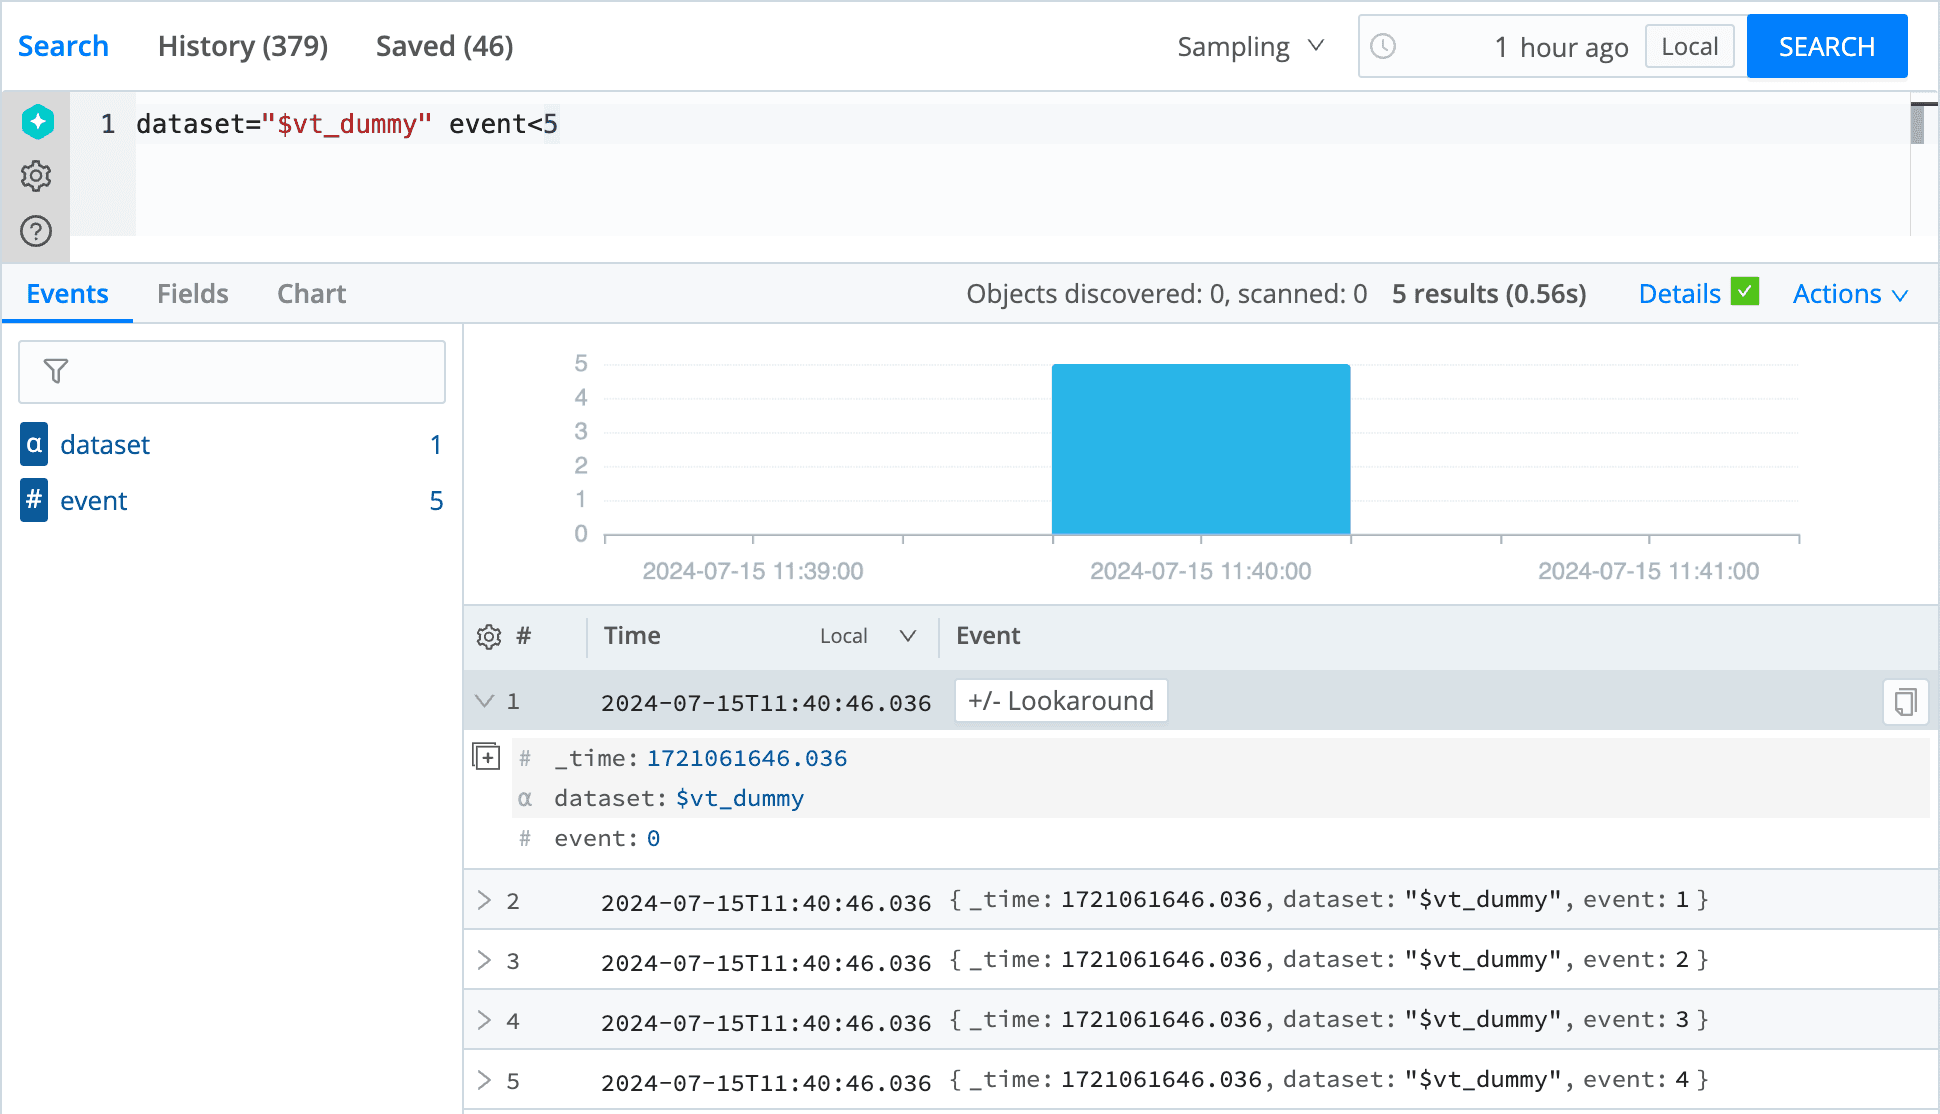Click the clock time range icon
Viewport: 1940px width, 1114px height.
pyautogui.click(x=1383, y=46)
